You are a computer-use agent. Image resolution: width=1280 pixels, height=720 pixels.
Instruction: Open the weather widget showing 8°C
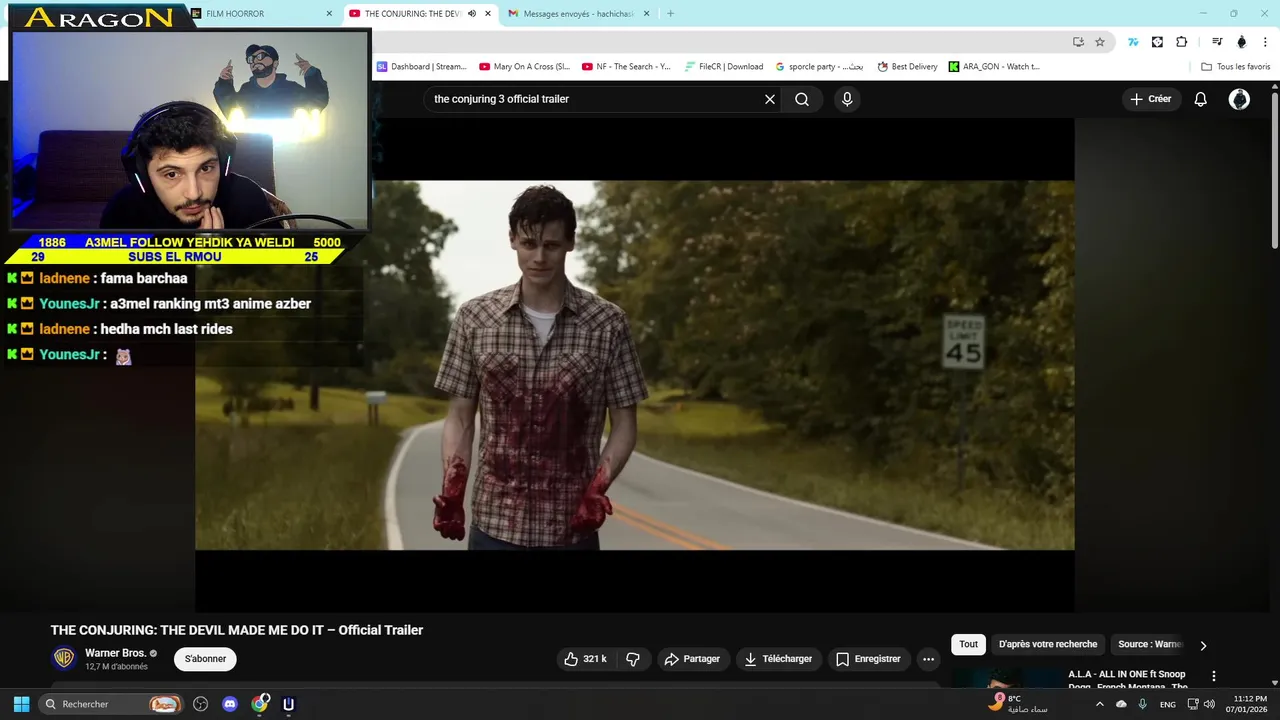coord(1017,704)
